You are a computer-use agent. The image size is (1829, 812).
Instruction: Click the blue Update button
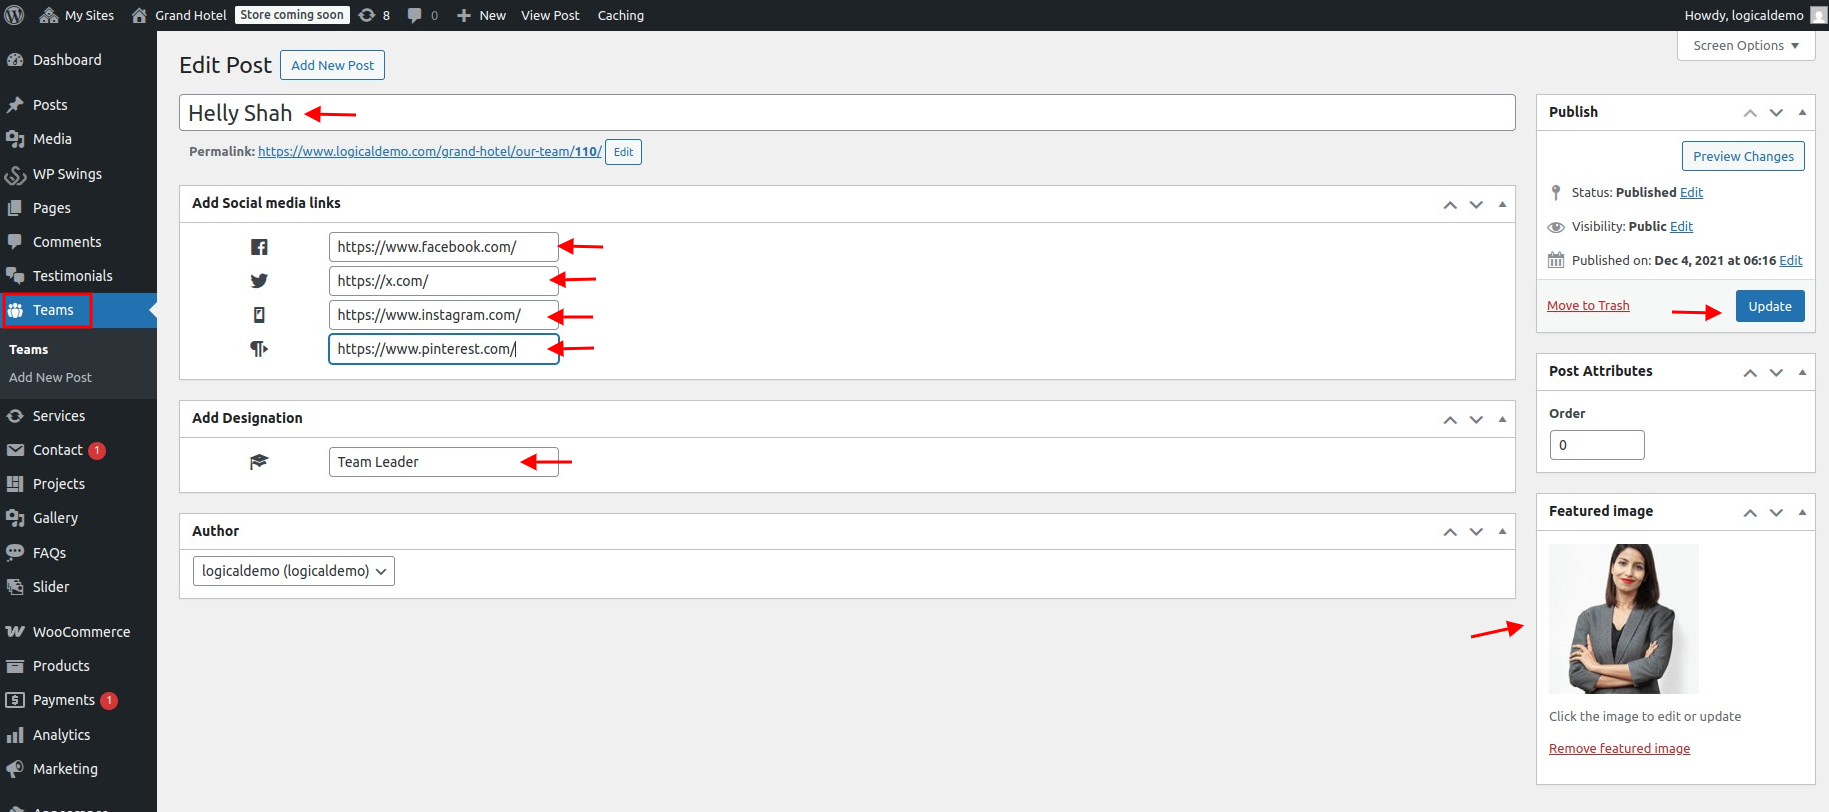1769,306
